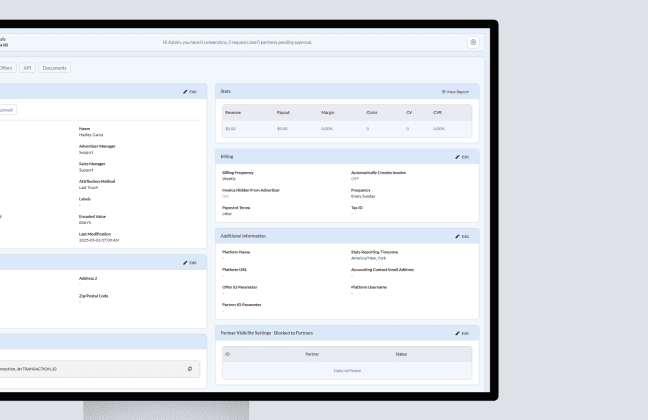
Task: Click the Partner ID Parameter label
Action: 242,305
